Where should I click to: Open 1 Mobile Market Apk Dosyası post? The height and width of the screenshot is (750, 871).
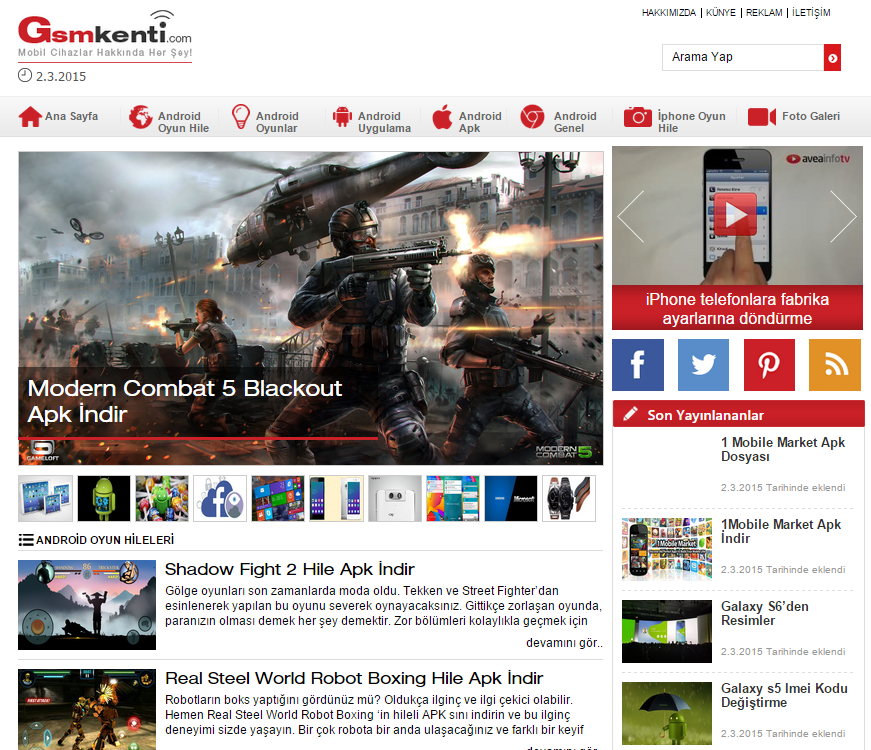(x=783, y=449)
